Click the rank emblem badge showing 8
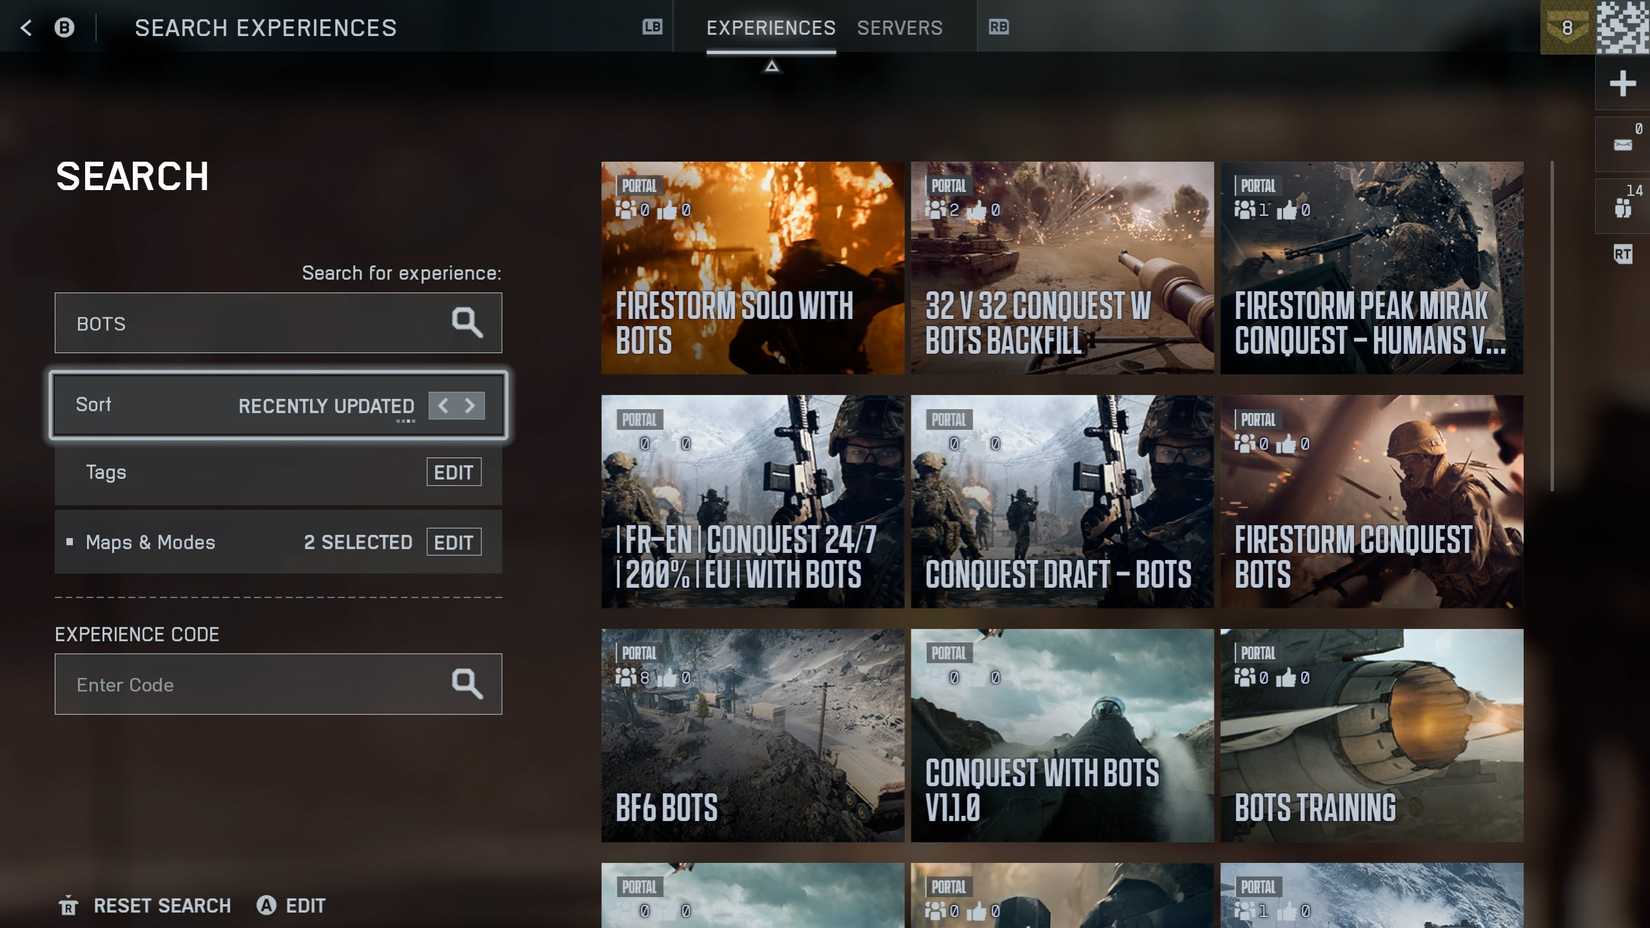1650x928 pixels. tap(1566, 27)
